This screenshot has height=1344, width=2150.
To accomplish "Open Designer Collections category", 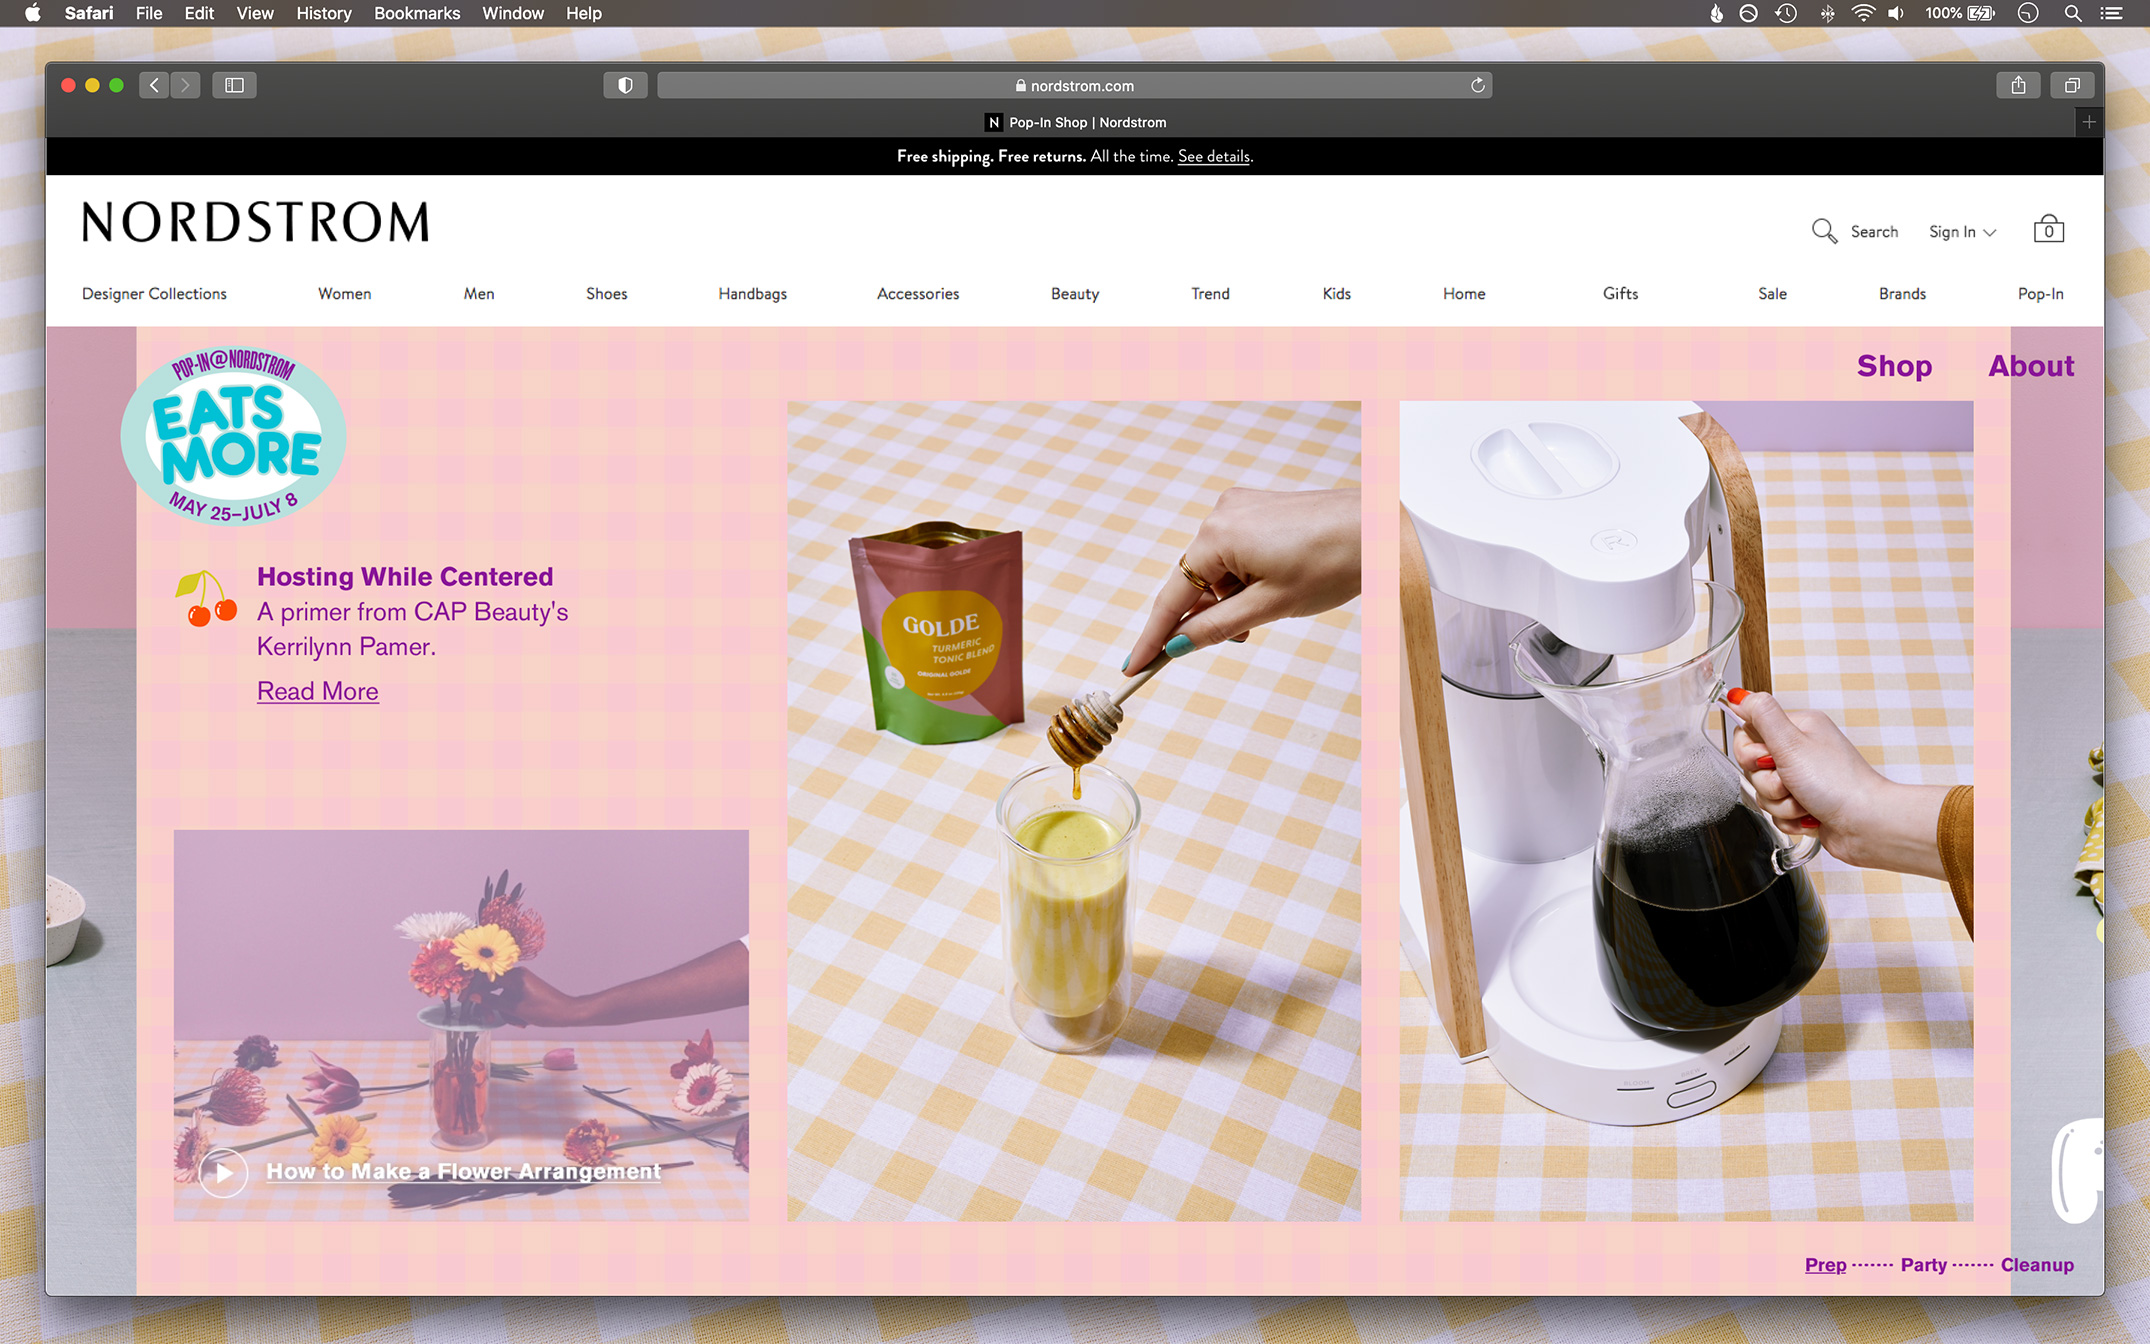I will (x=154, y=294).
